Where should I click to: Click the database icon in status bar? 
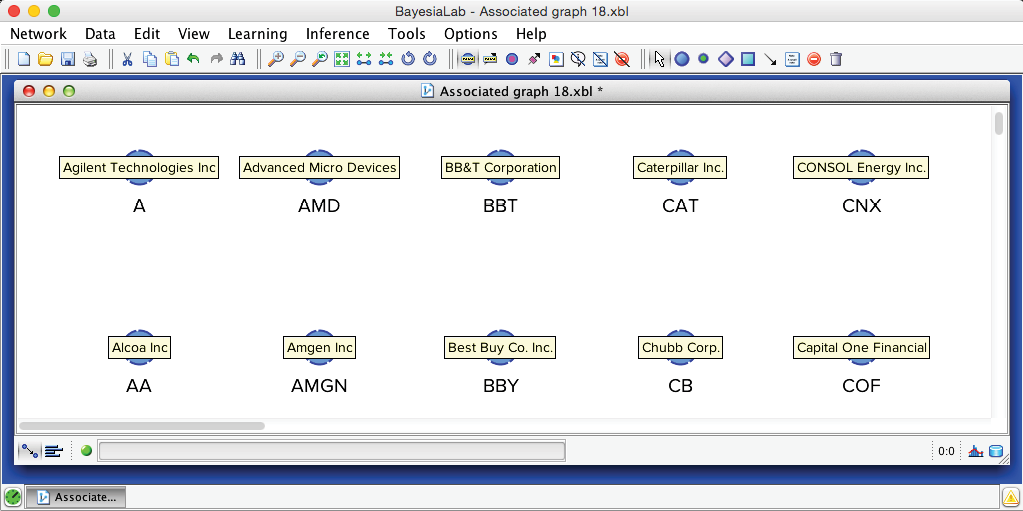coord(995,451)
